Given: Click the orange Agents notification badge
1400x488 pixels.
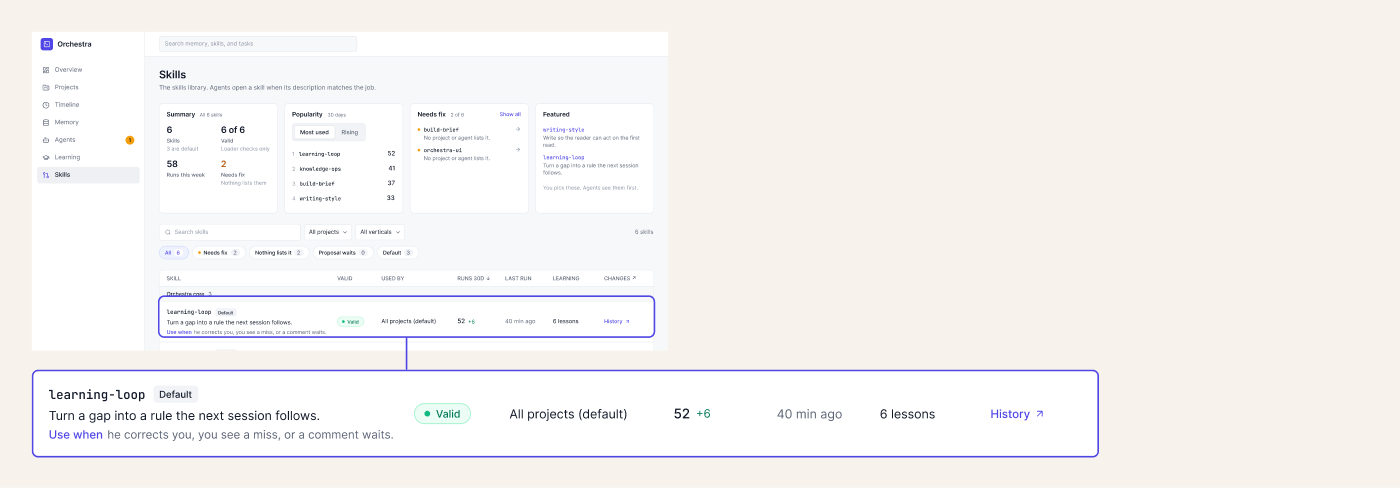Looking at the screenshot, I should (x=130, y=140).
